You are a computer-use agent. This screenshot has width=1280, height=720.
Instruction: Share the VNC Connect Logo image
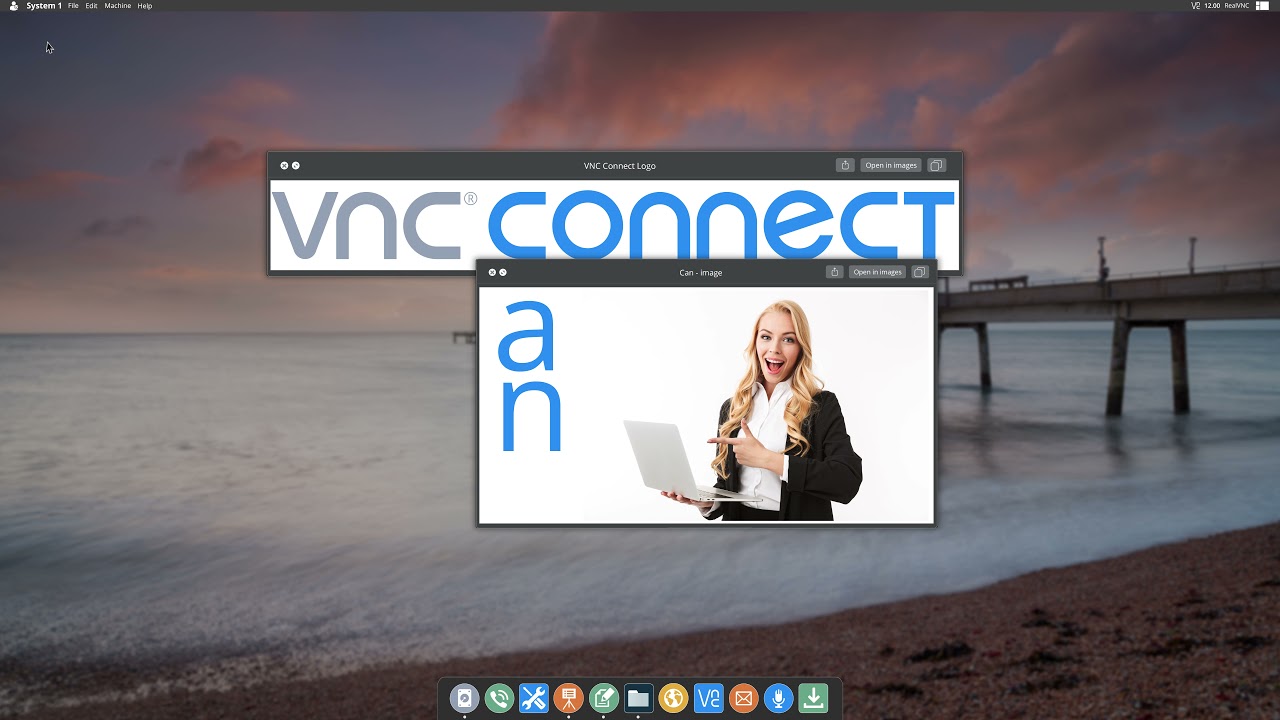click(x=845, y=165)
